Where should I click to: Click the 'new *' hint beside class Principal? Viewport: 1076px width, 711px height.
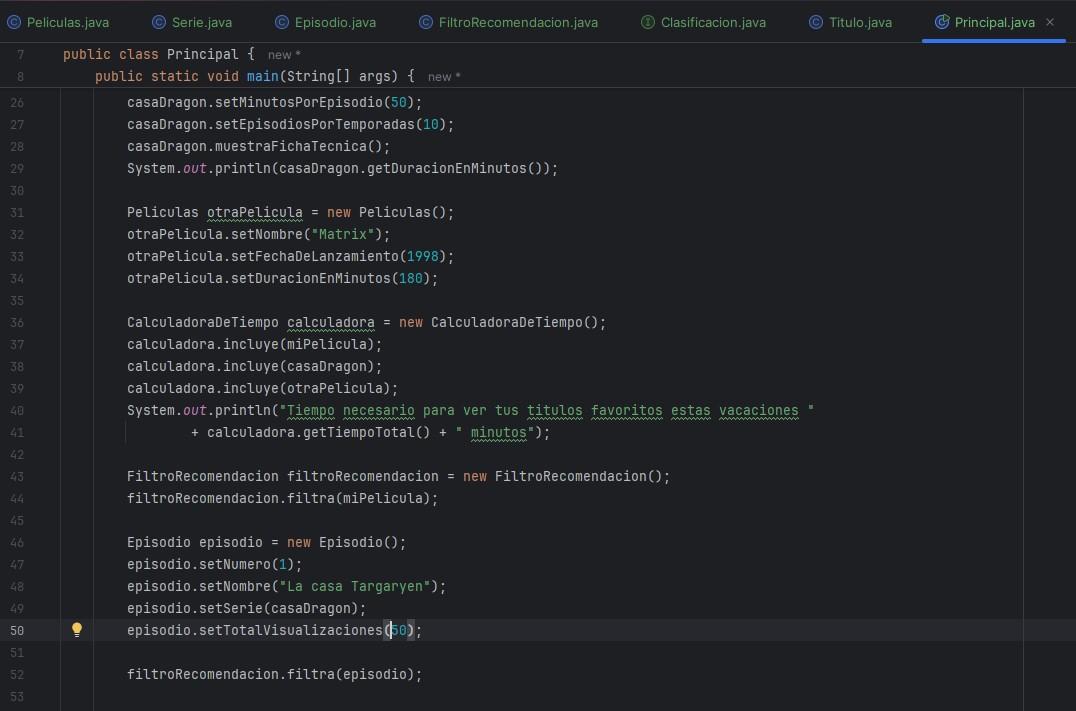point(283,55)
